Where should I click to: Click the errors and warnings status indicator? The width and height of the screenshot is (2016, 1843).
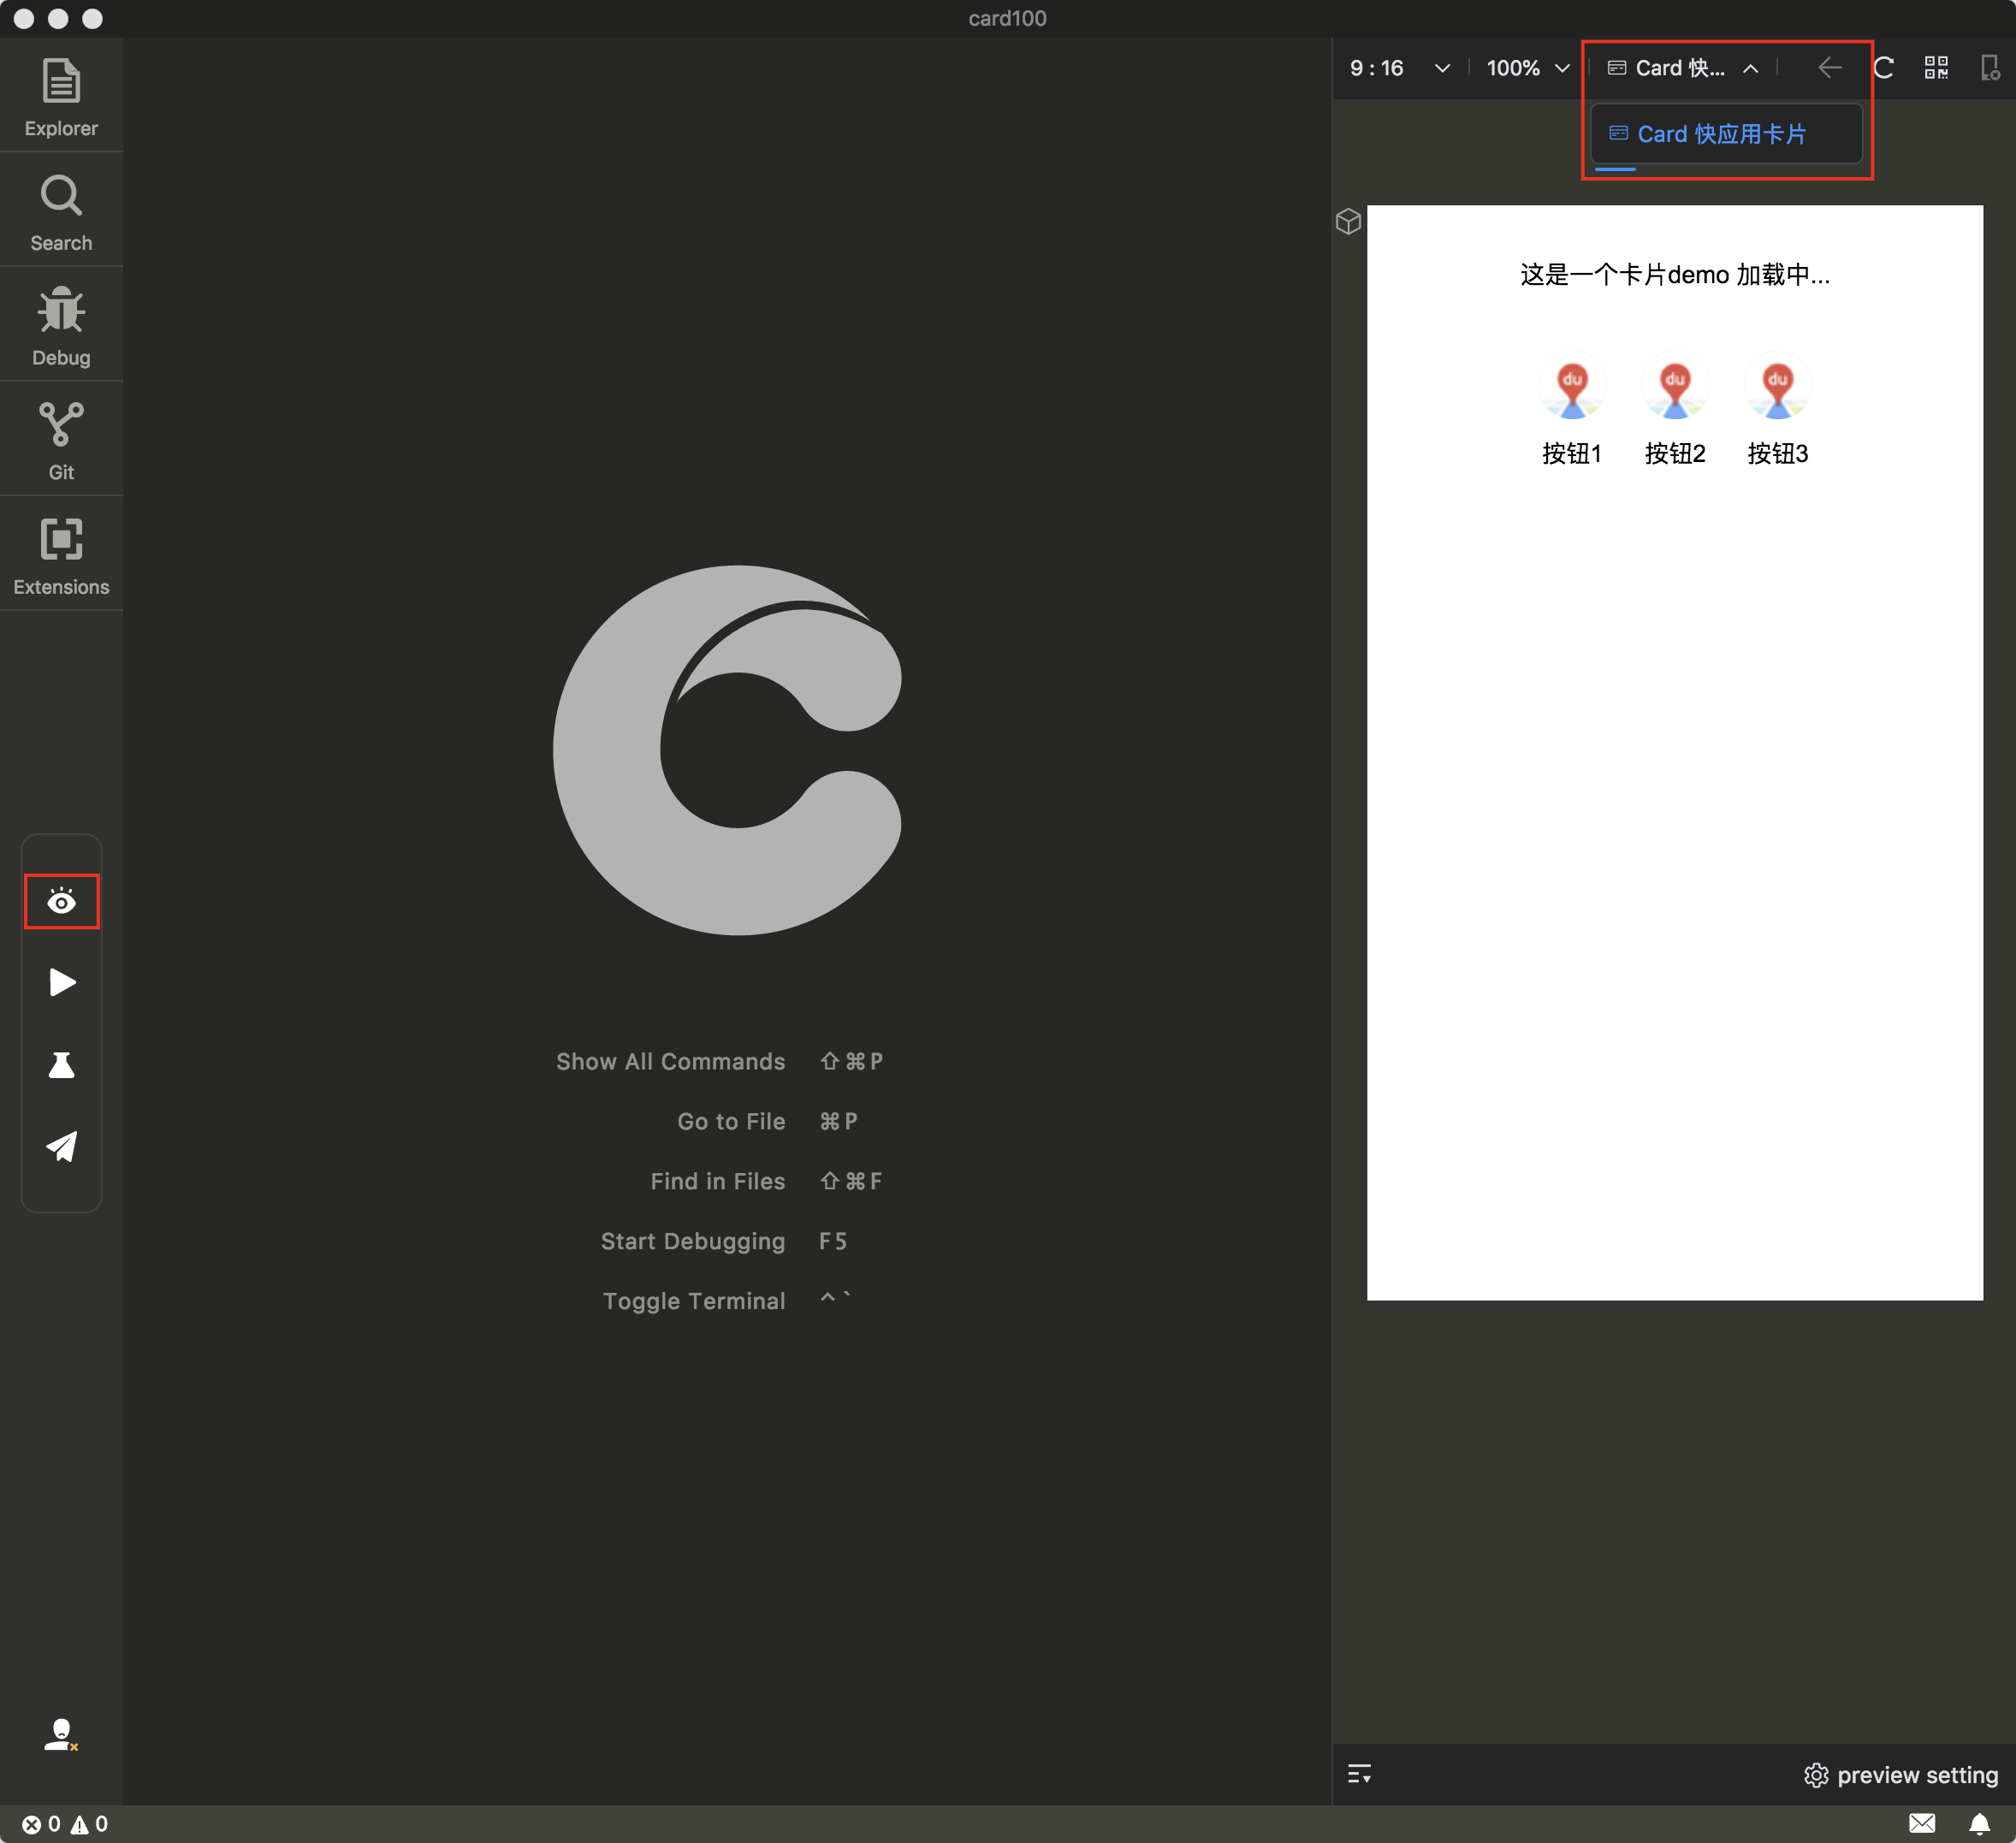point(64,1824)
